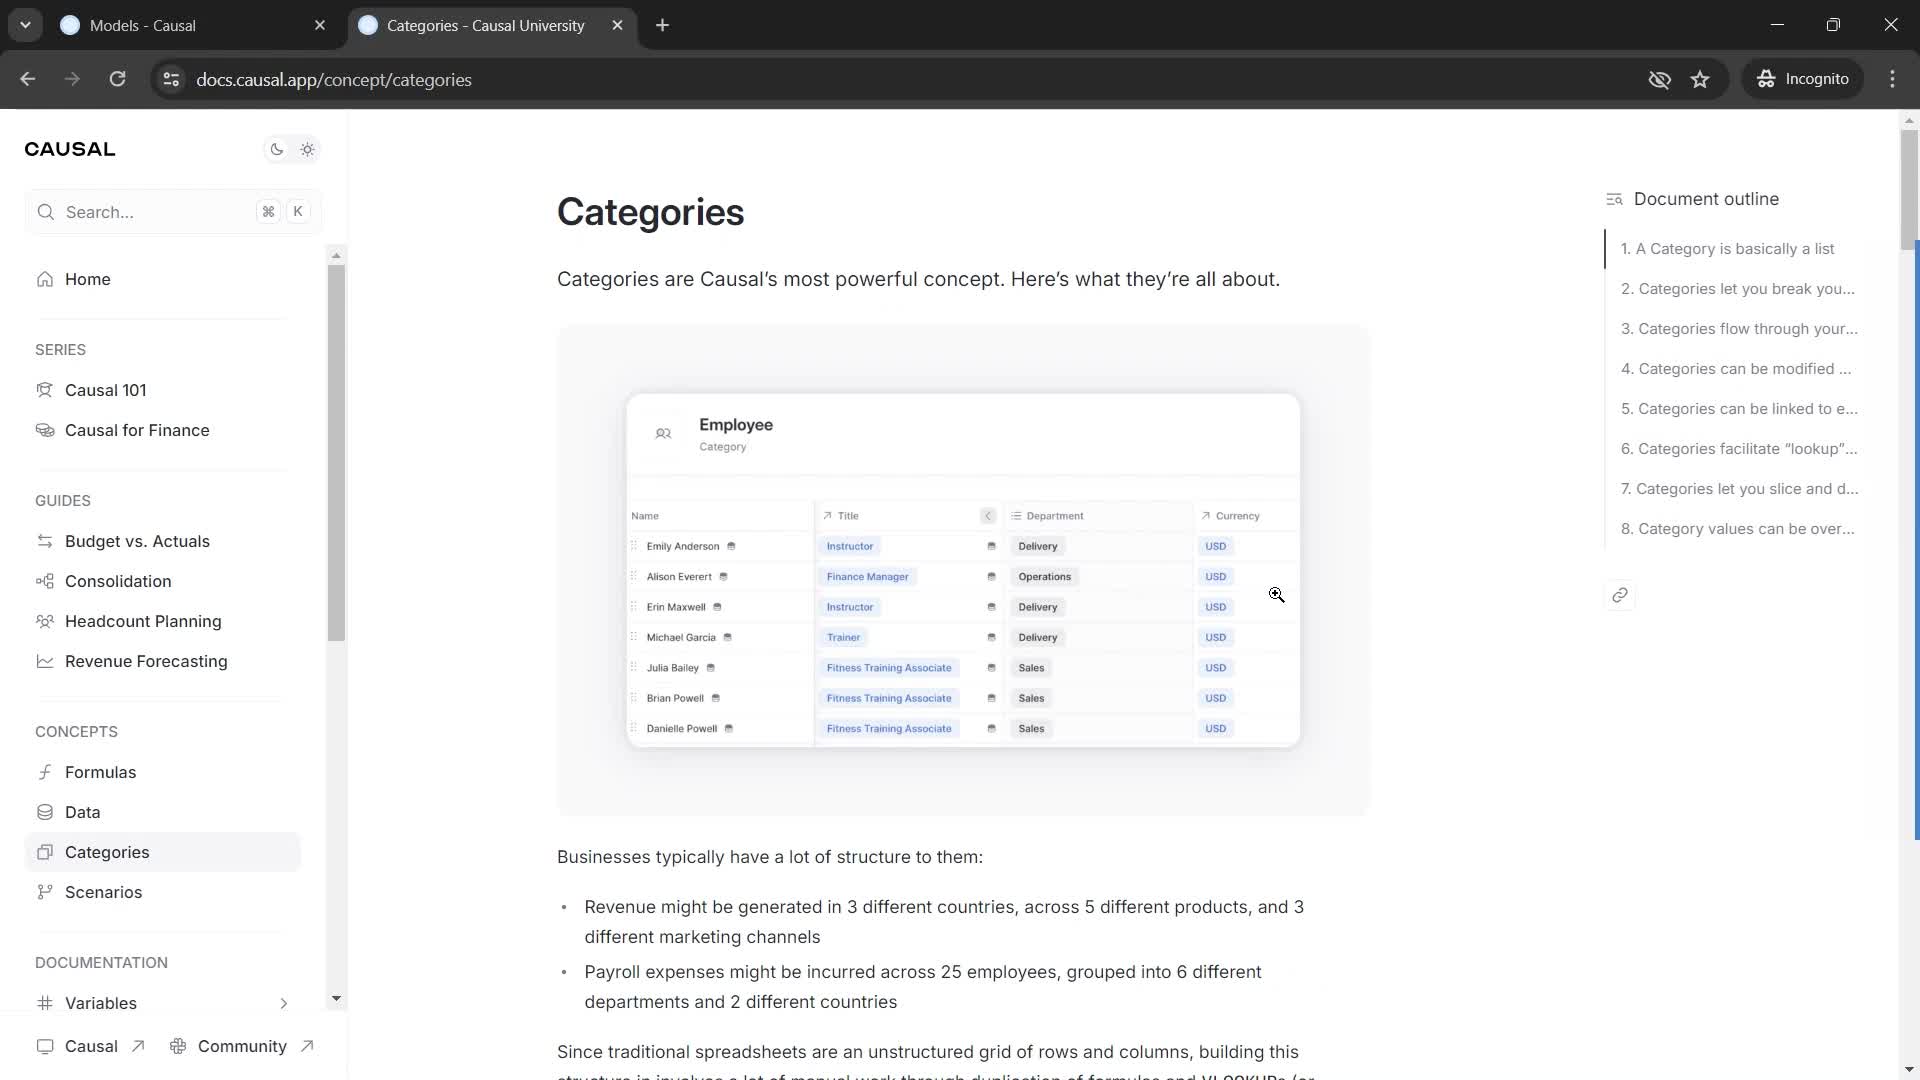The width and height of the screenshot is (1920, 1080).
Task: Switch to light mode using sun icon
Action: (307, 150)
